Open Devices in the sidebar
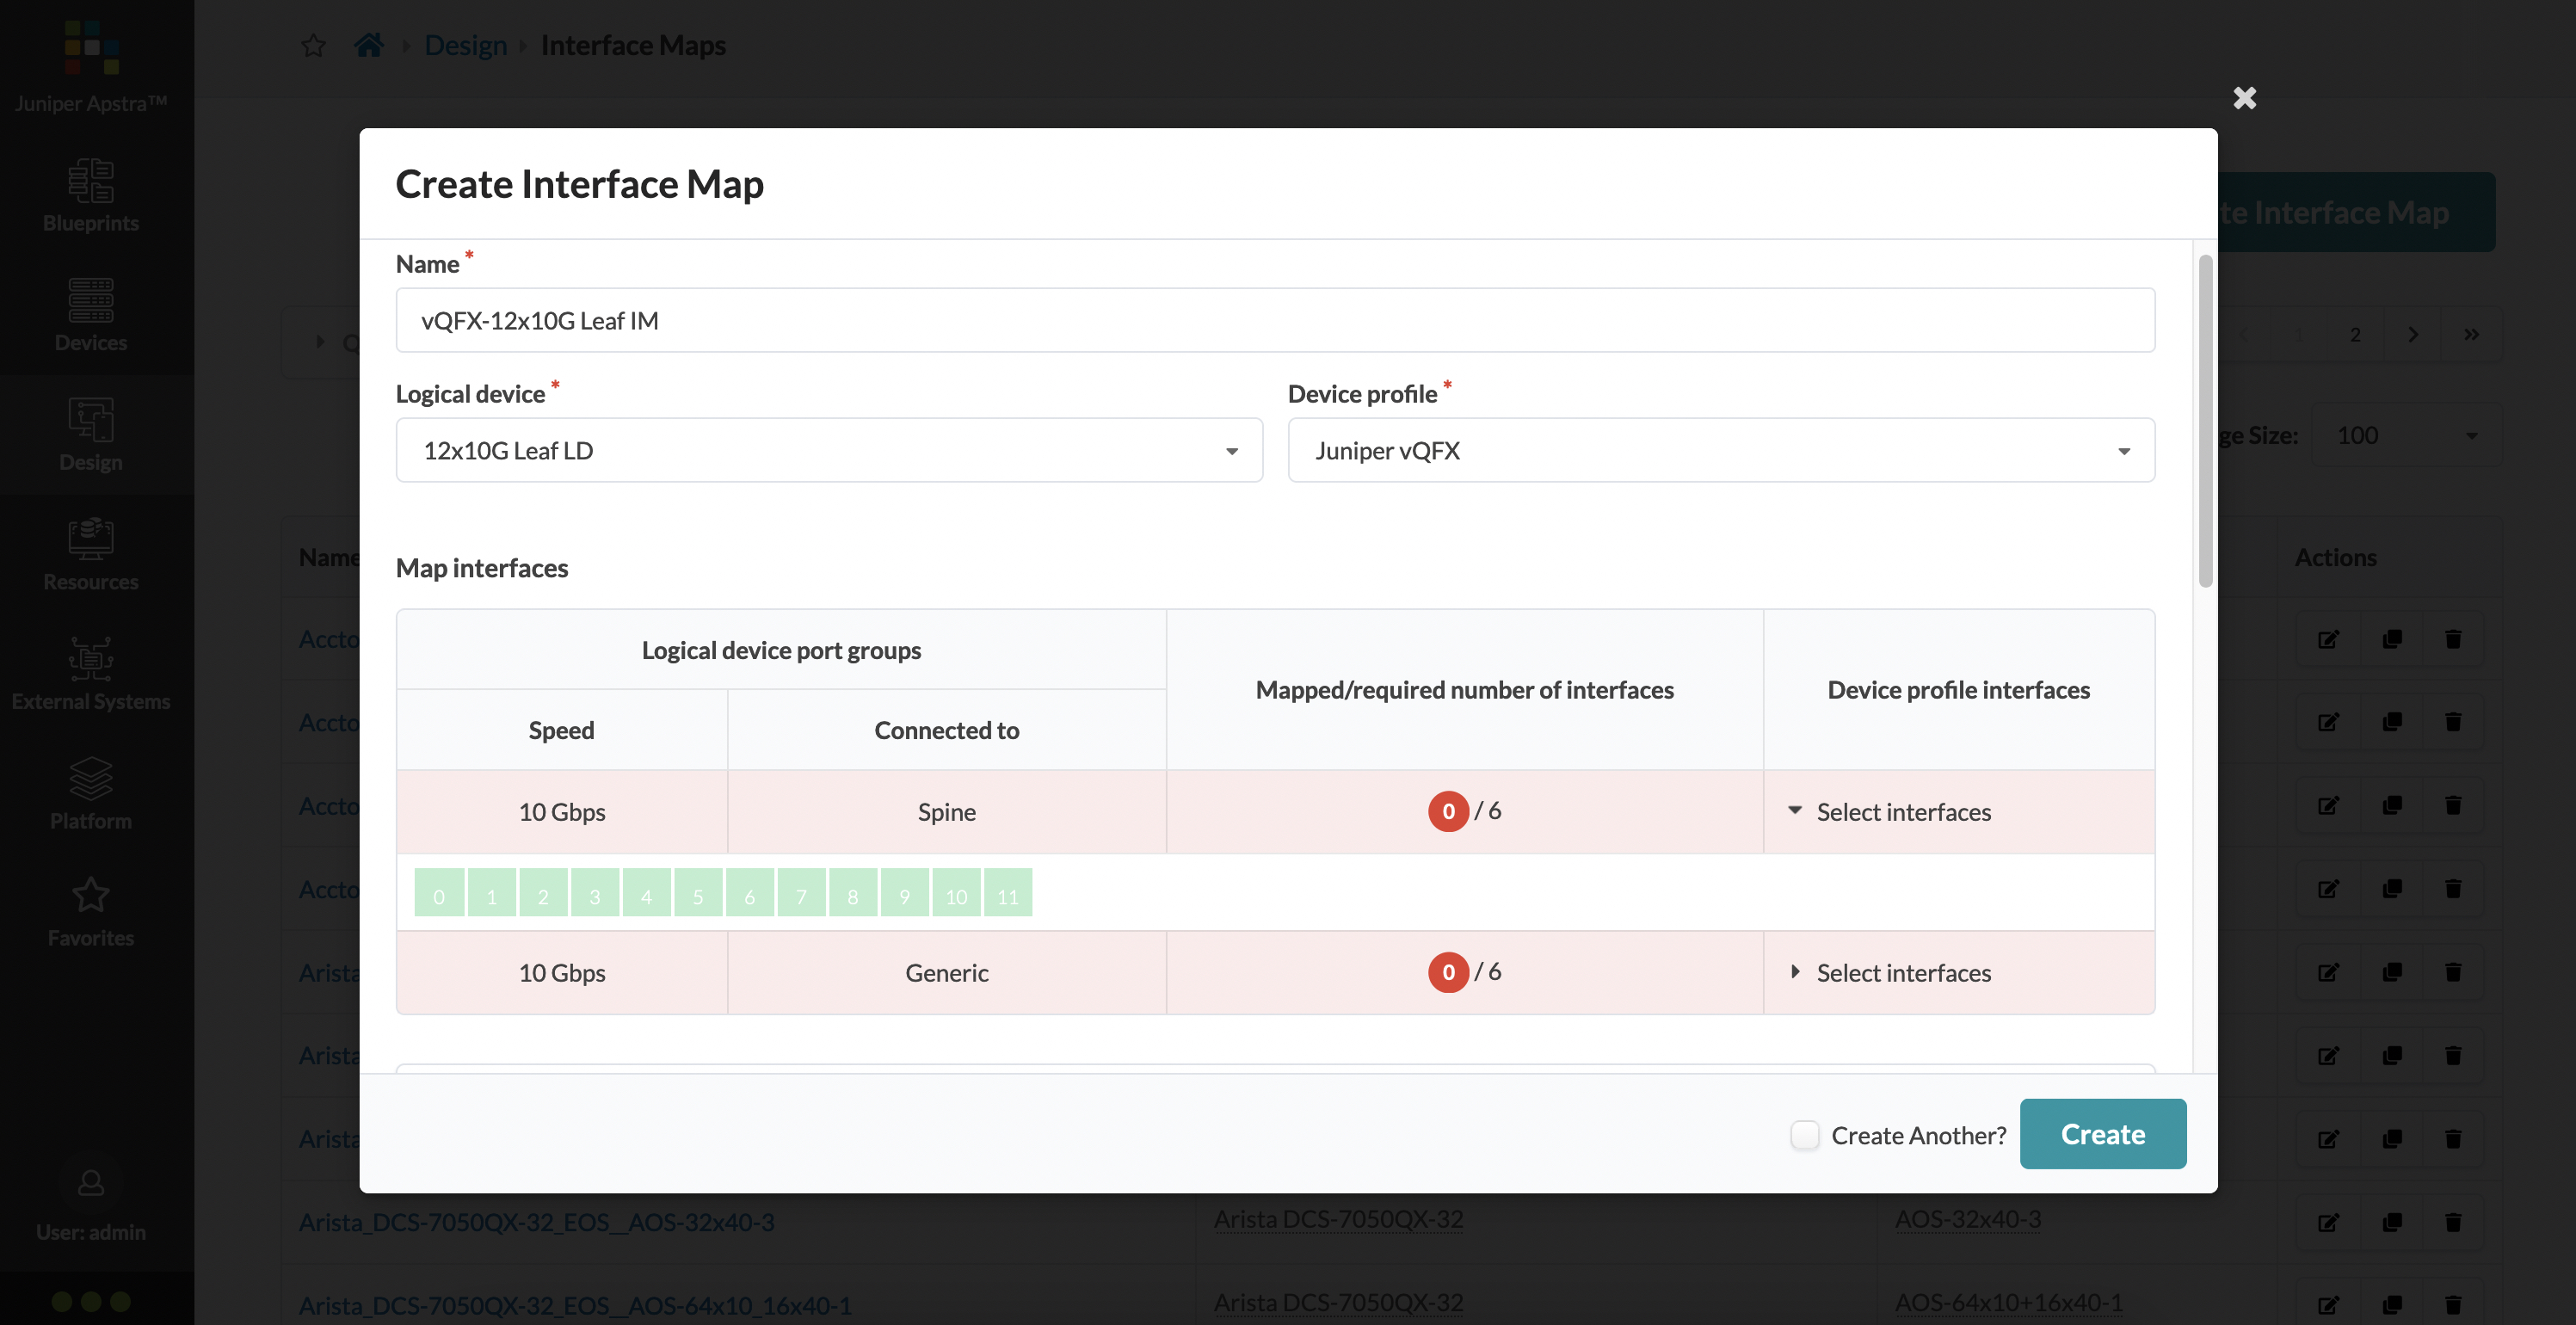Viewport: 2576px width, 1325px height. 91,315
